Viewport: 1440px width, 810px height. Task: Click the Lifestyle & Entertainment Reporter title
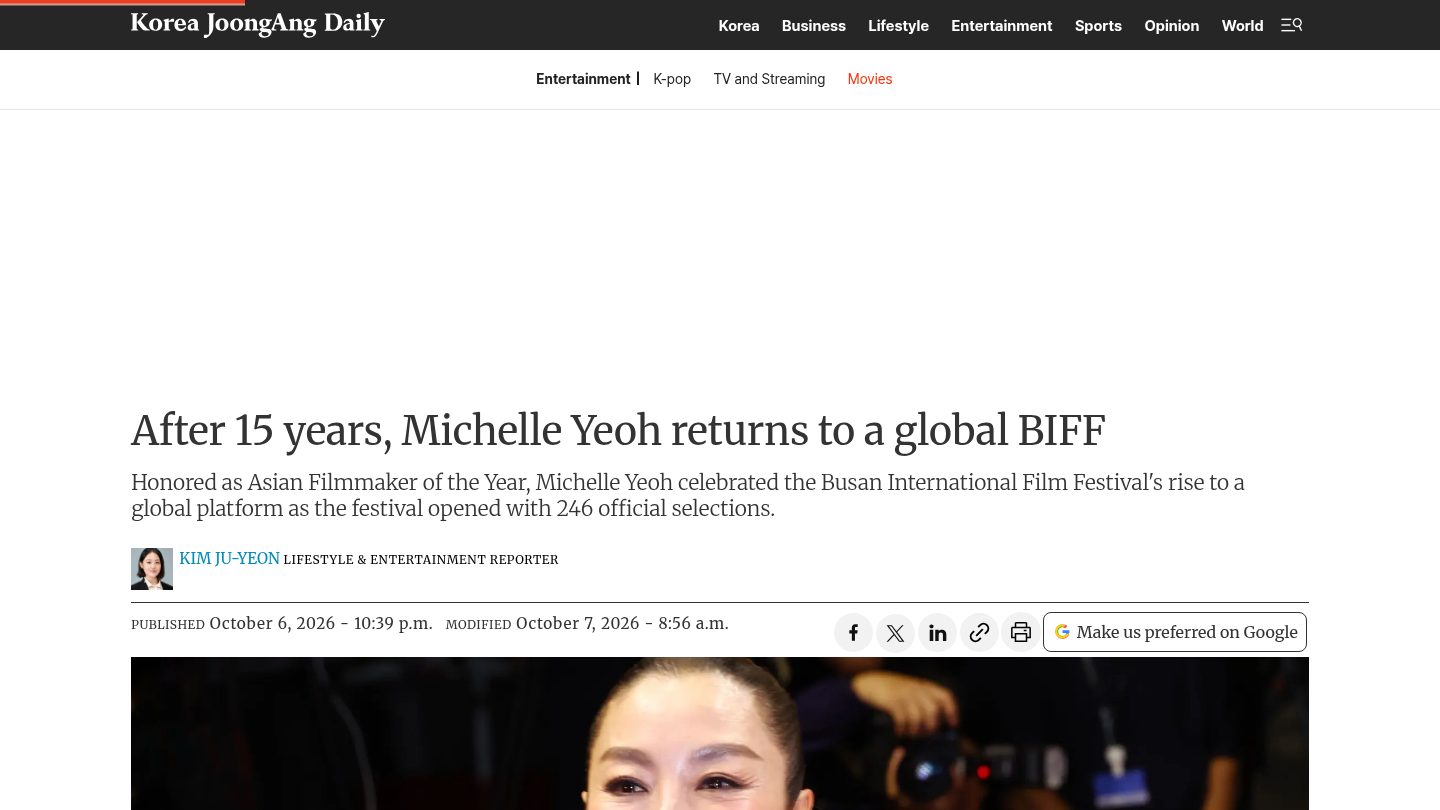(421, 560)
